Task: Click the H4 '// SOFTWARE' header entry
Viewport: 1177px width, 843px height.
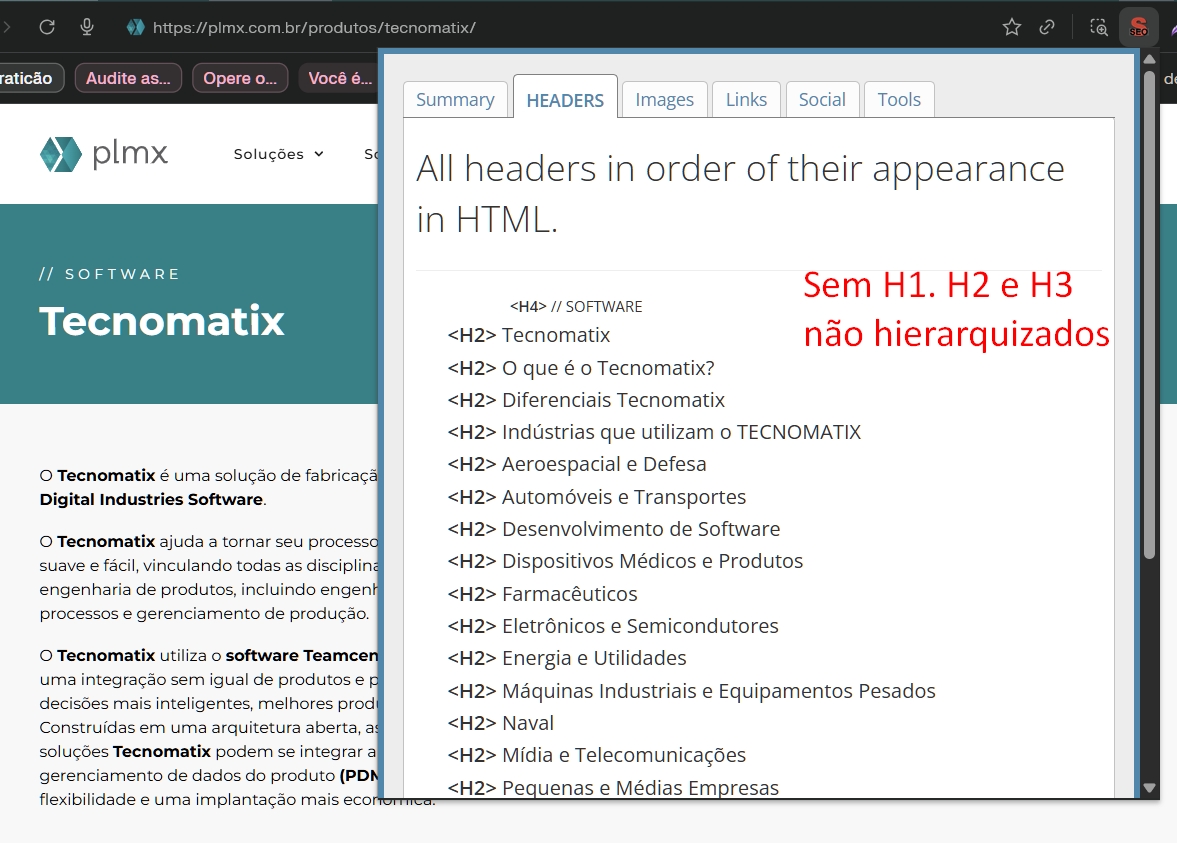Action: tap(576, 306)
